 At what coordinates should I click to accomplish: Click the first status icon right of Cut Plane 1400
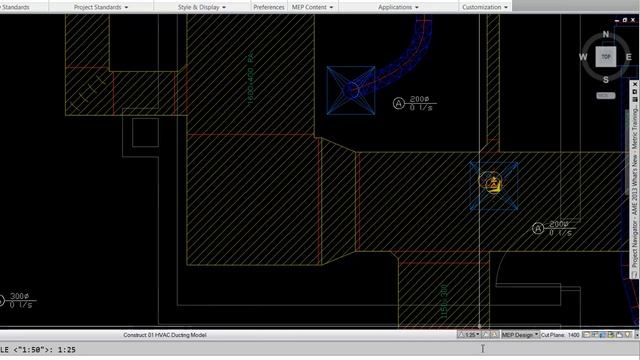coord(586,335)
